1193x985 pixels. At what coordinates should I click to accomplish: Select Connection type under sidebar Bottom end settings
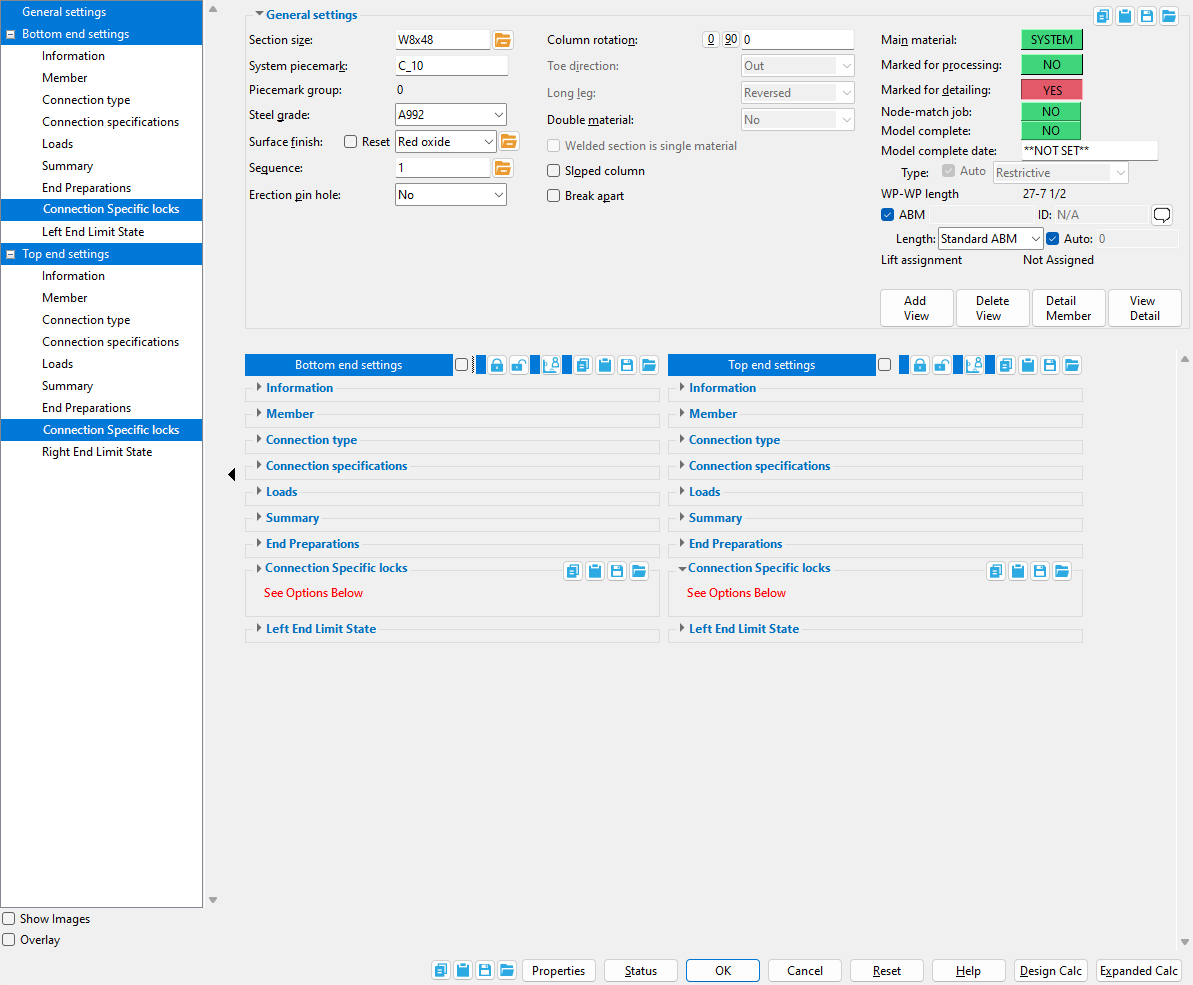(86, 100)
